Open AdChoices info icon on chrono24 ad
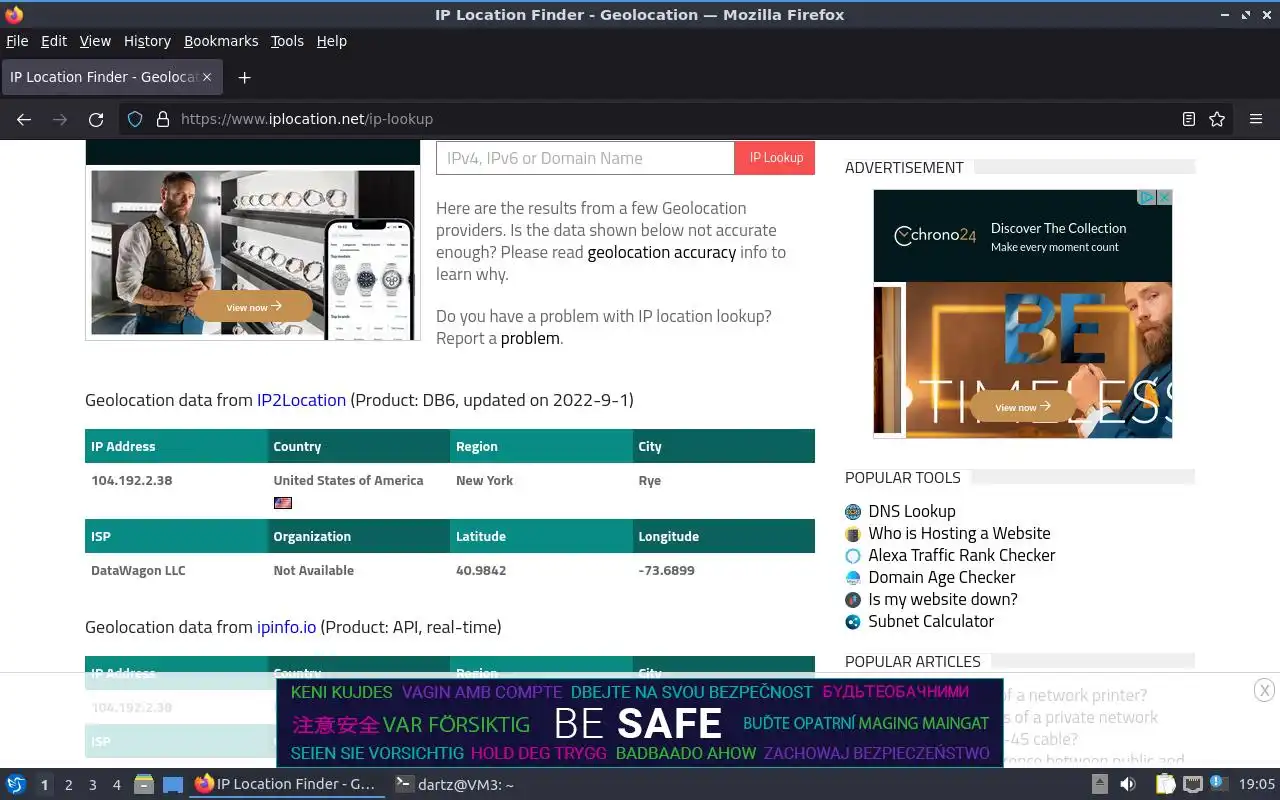 [1148, 198]
